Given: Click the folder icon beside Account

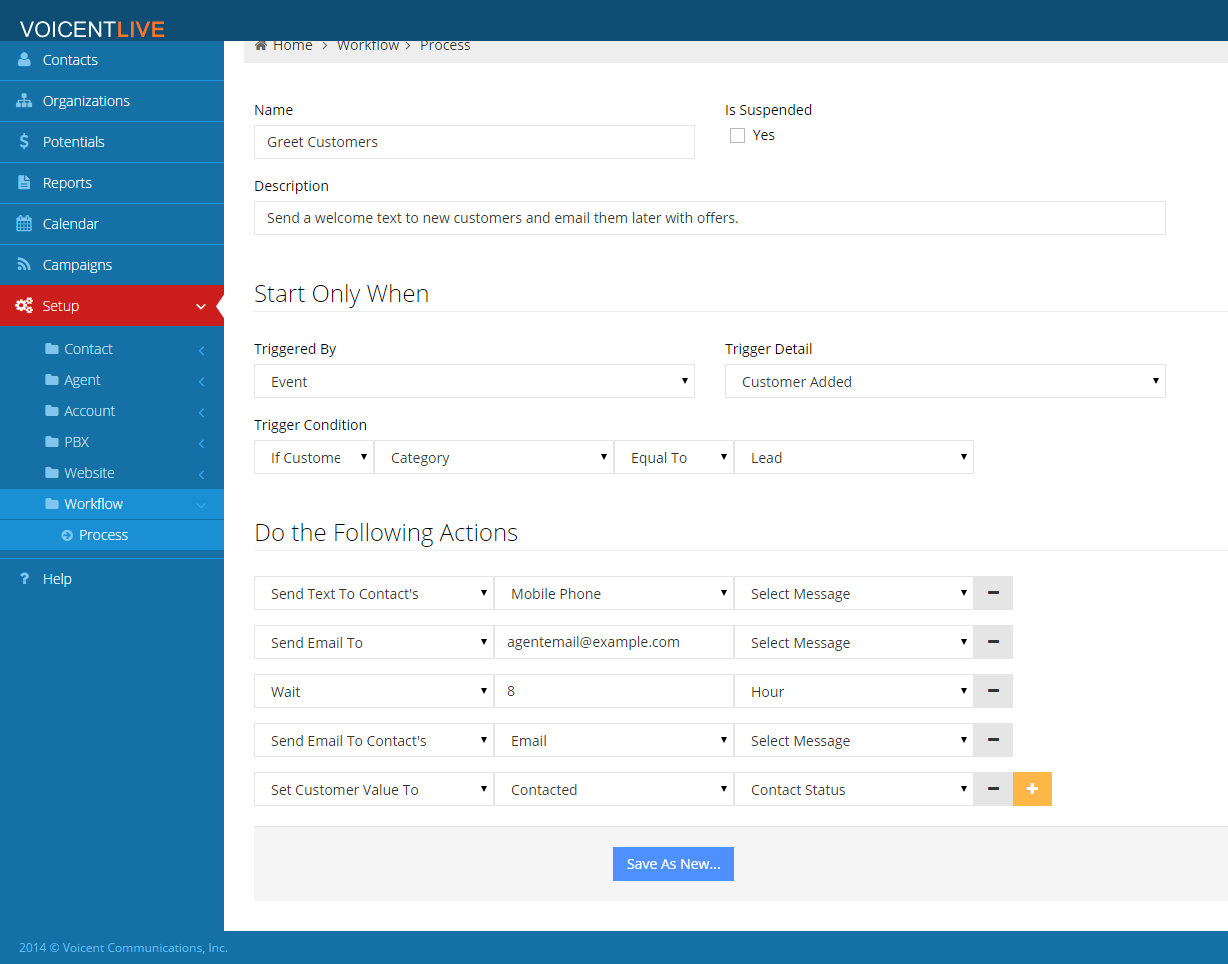Looking at the screenshot, I should (52, 411).
